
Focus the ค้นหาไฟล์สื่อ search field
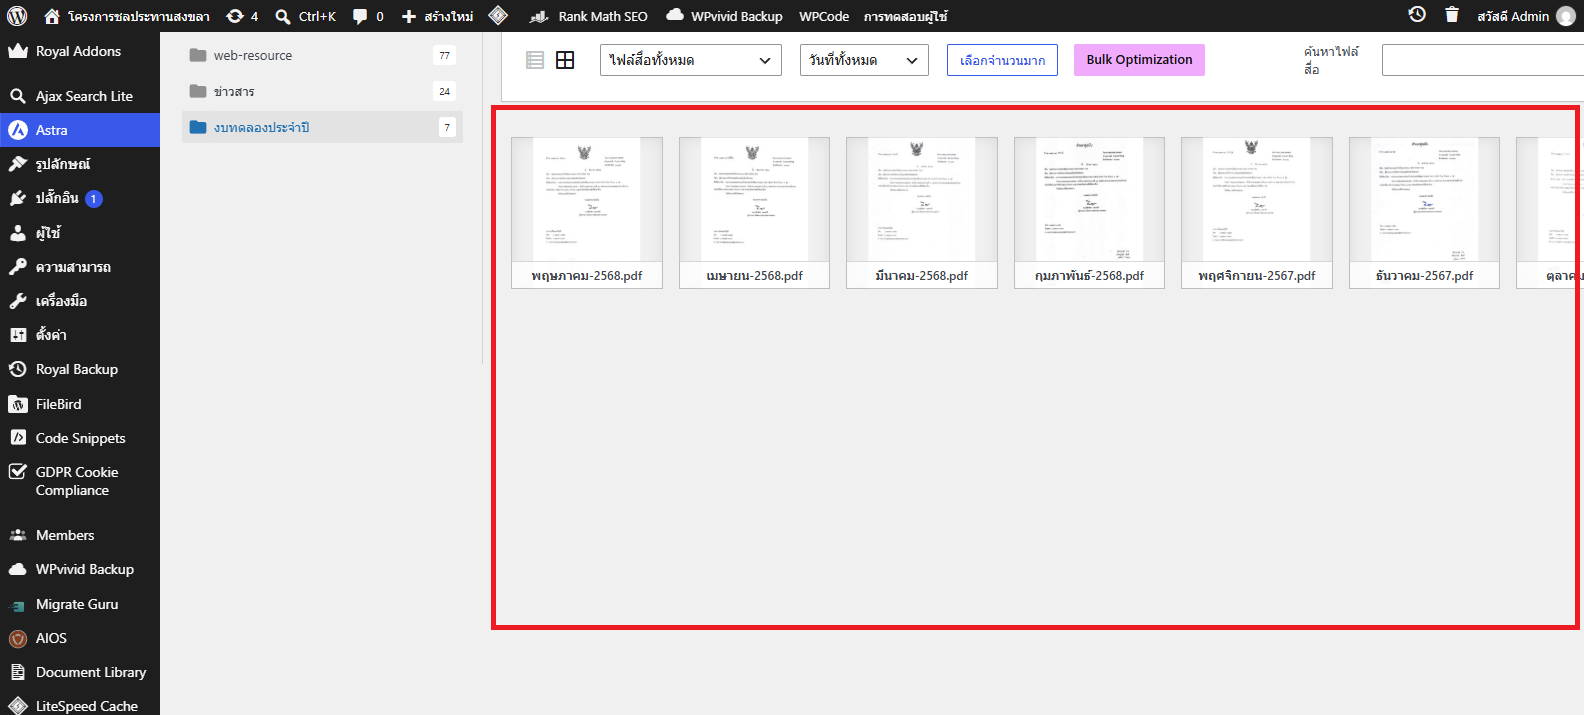coord(1482,60)
